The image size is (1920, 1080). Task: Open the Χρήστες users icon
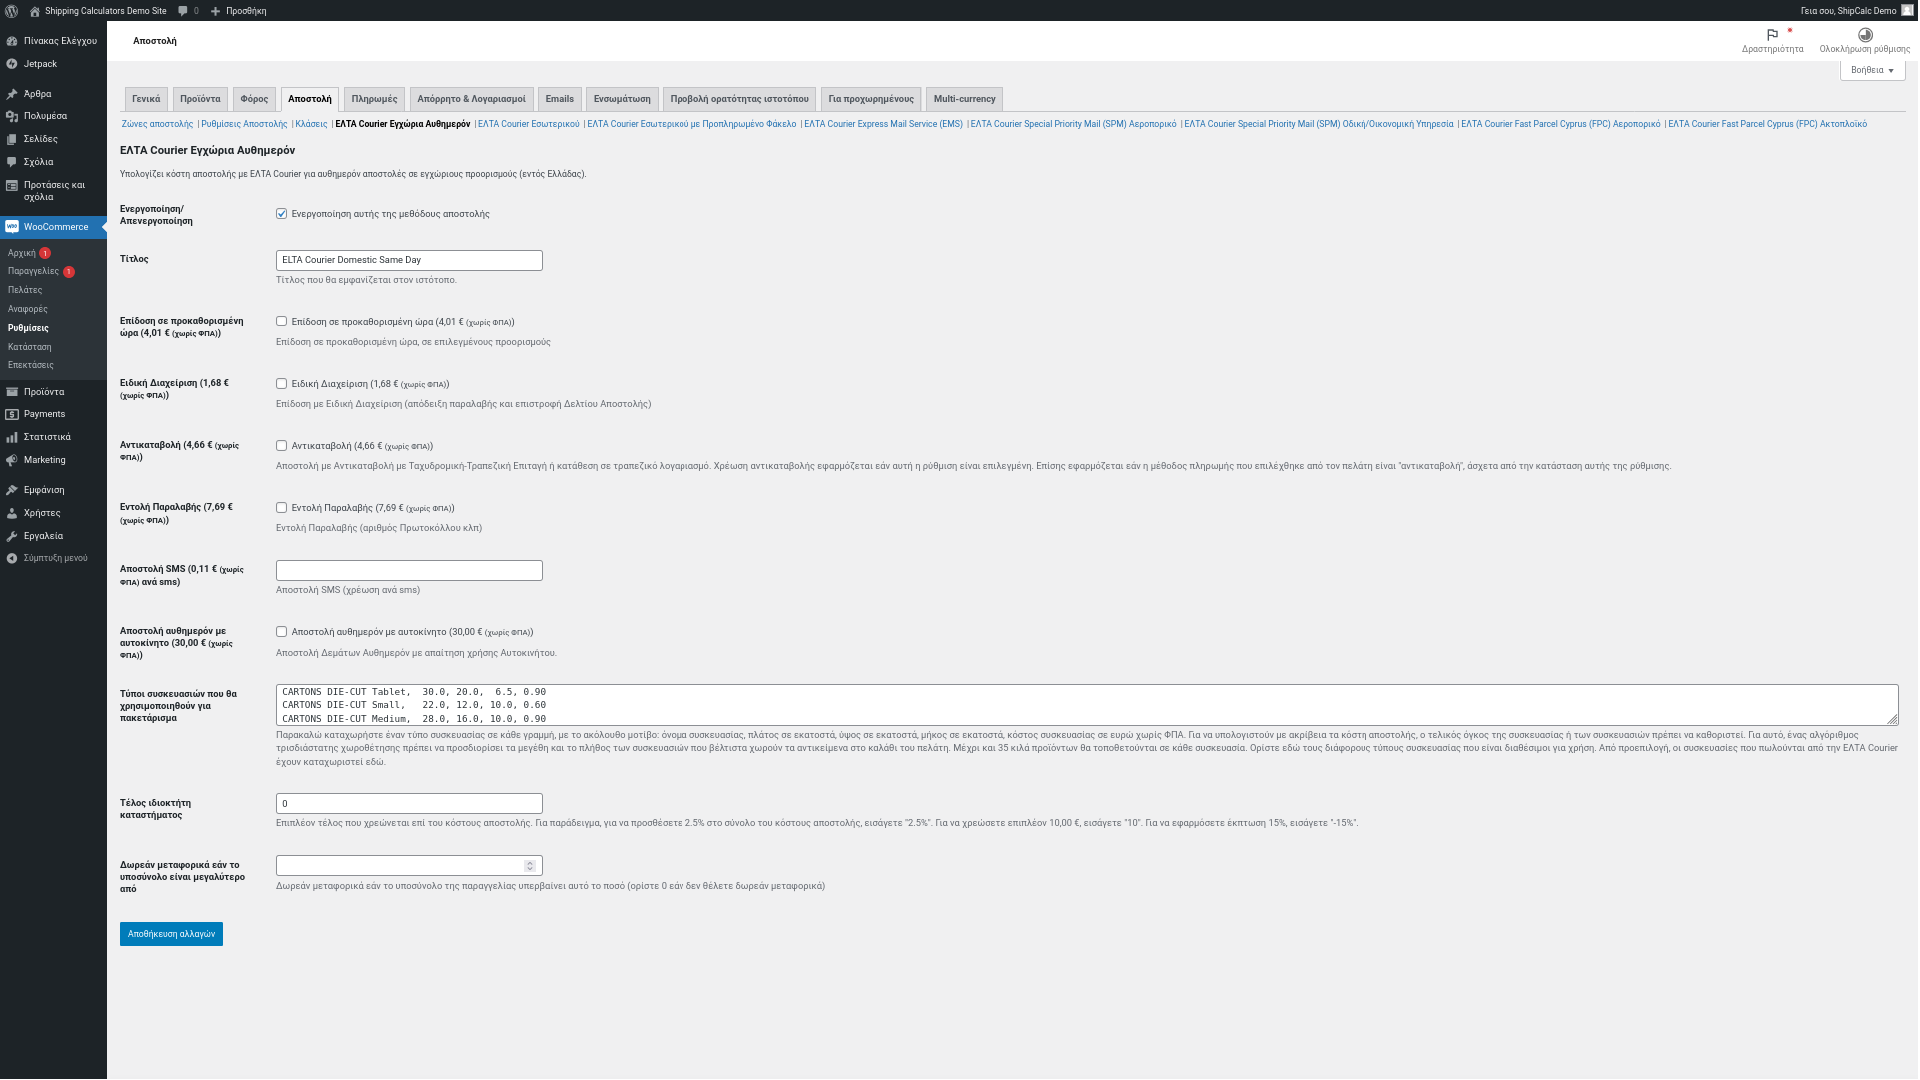click(x=12, y=513)
